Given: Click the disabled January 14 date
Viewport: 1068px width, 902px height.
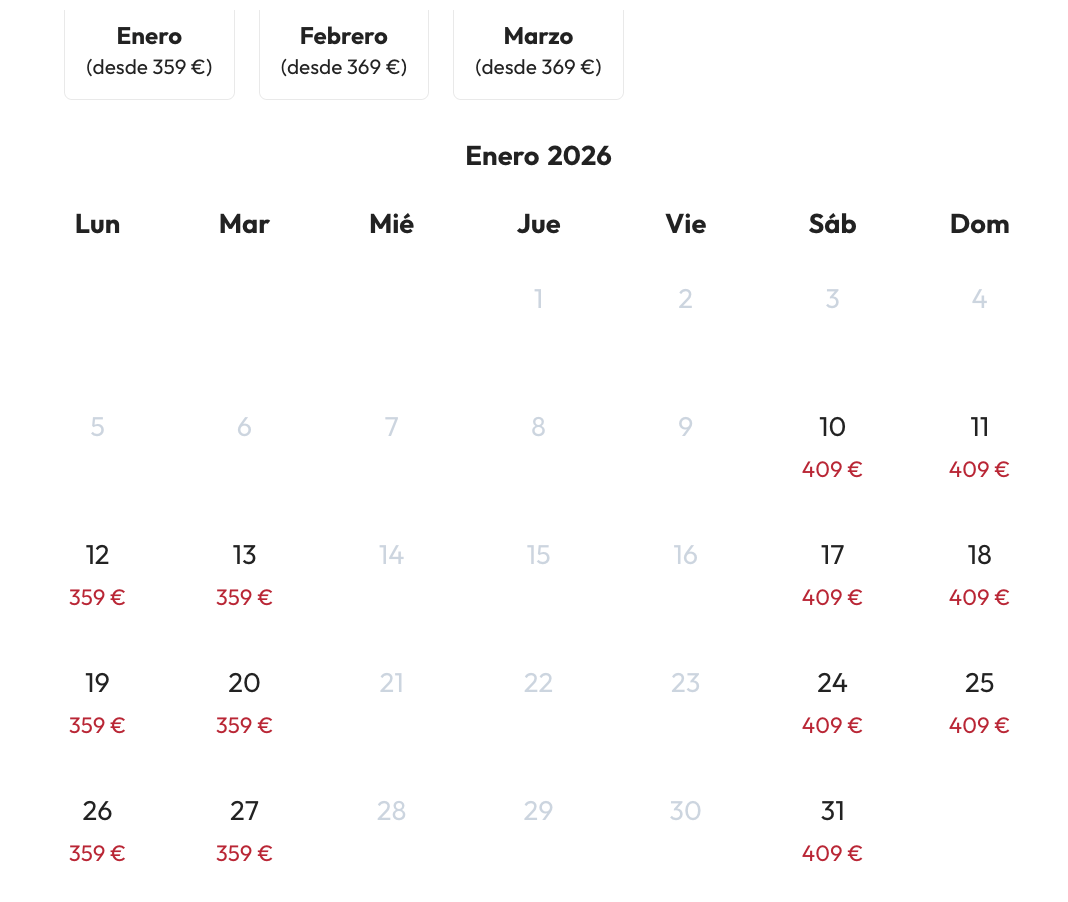Looking at the screenshot, I should click(x=391, y=555).
